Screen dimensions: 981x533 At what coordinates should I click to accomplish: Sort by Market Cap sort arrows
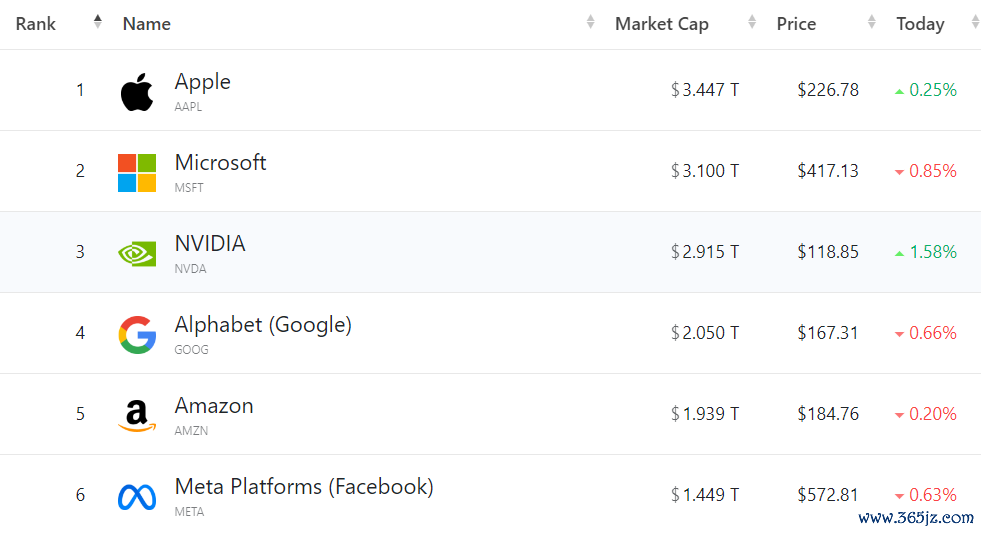point(752,22)
